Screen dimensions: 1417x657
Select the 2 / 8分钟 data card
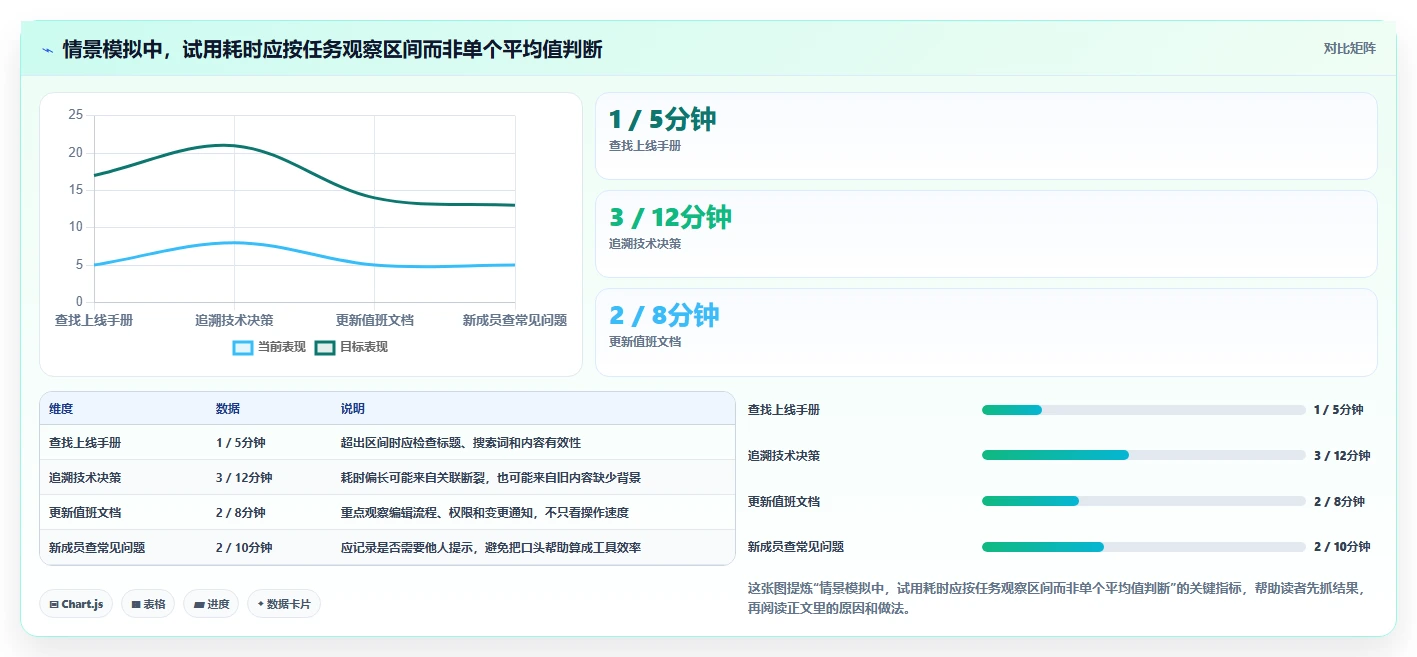click(986, 332)
